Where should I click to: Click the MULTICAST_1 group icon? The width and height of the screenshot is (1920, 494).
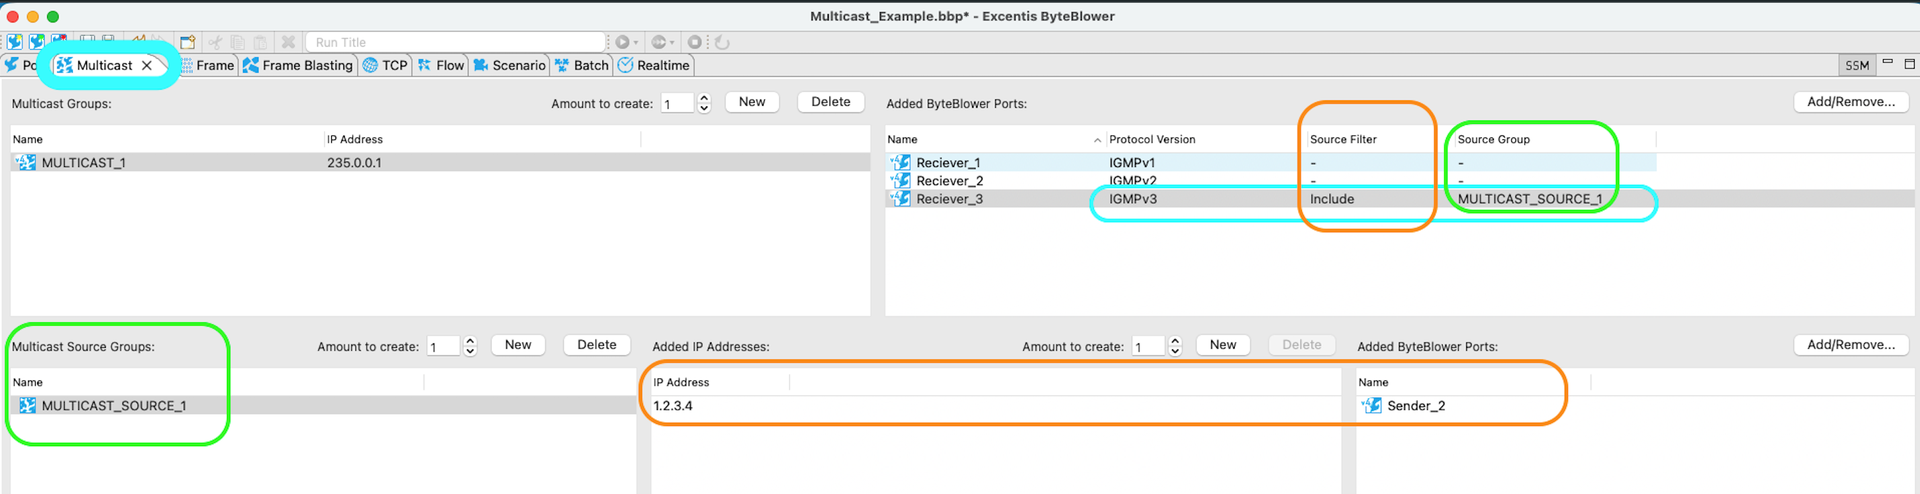(x=26, y=163)
